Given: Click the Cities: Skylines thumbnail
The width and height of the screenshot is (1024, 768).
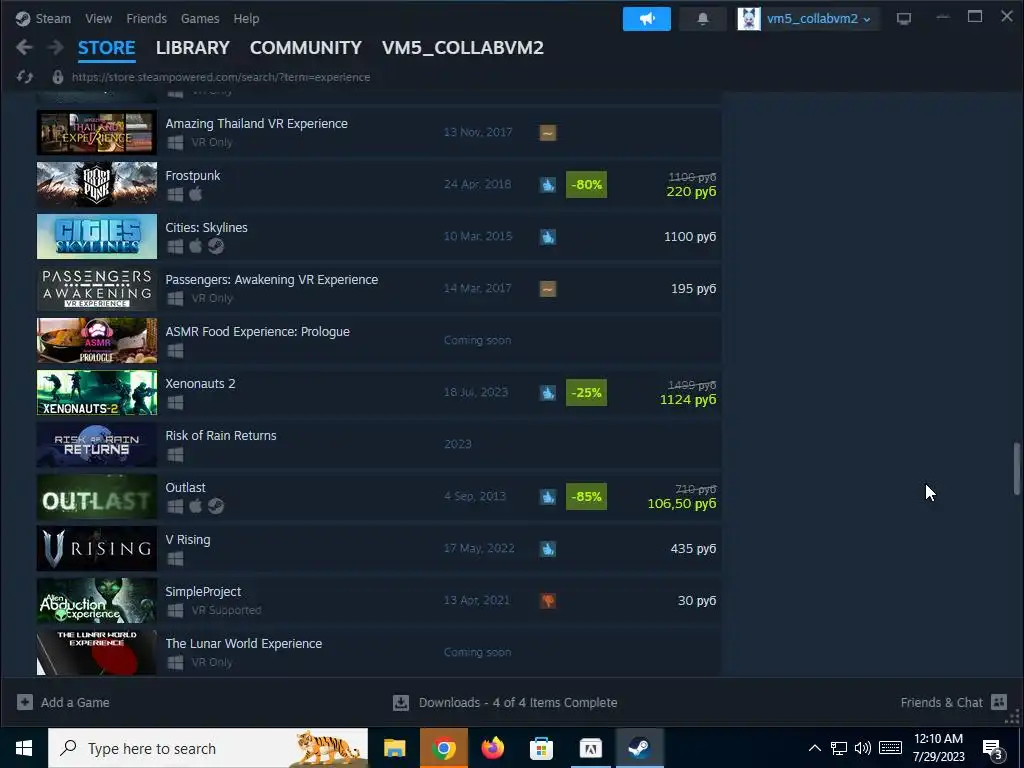Looking at the screenshot, I should (97, 236).
